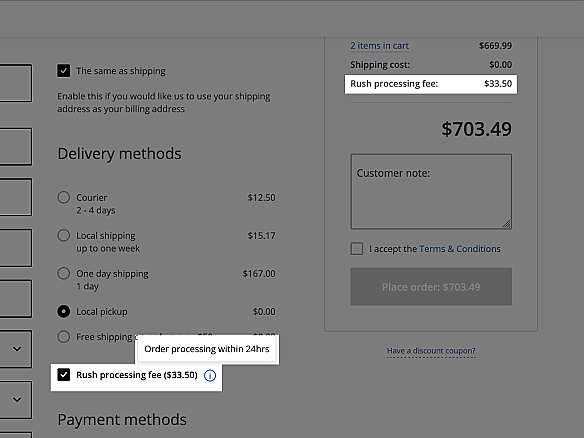Click the 'Delivery methods' heading
The height and width of the screenshot is (438, 584).
point(119,154)
